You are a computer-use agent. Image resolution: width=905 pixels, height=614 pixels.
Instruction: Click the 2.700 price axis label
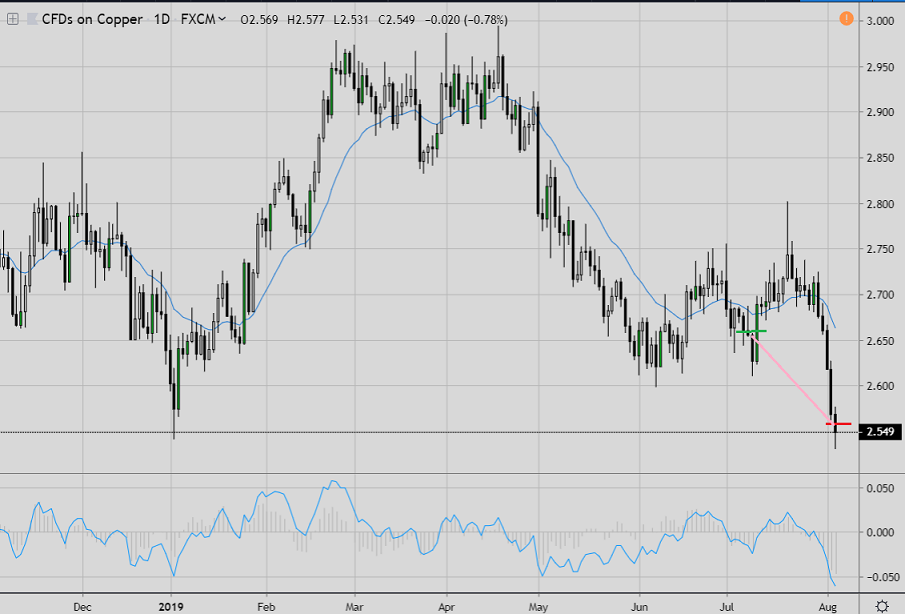[881, 295]
